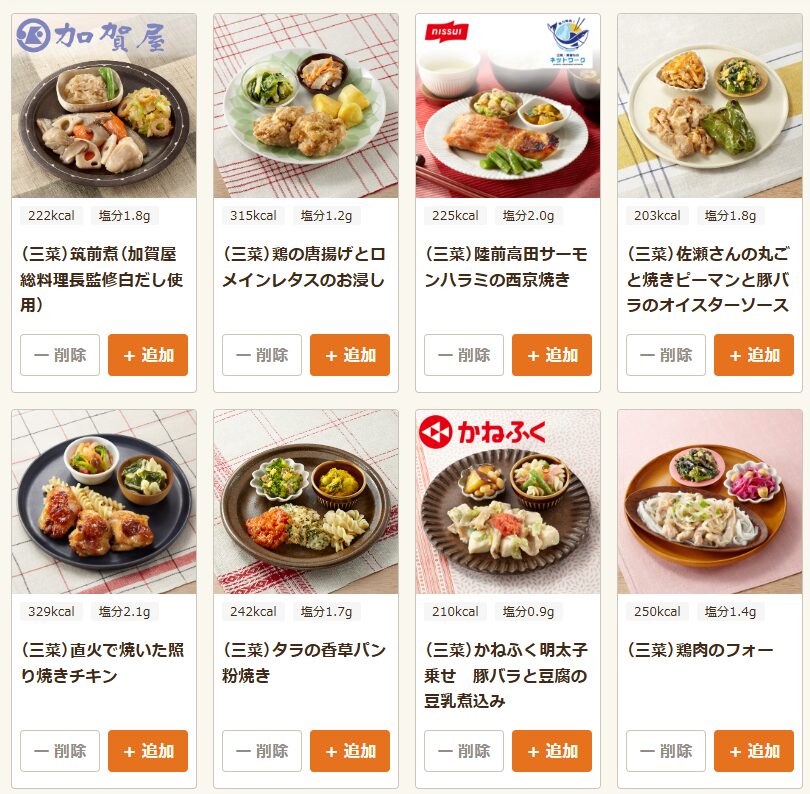Click the nissui logo badge

click(x=446, y=32)
